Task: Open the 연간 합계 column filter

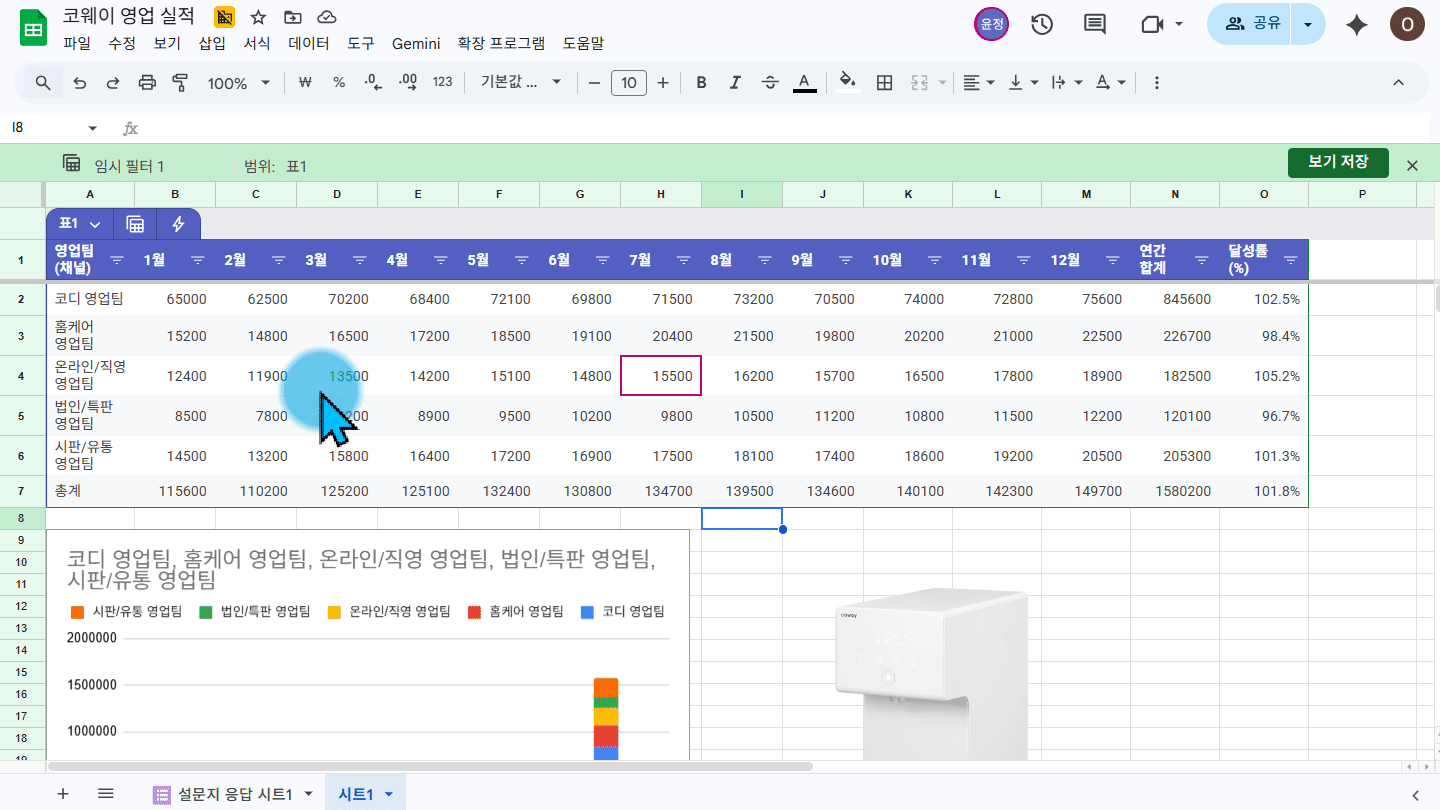Action: [1201, 260]
